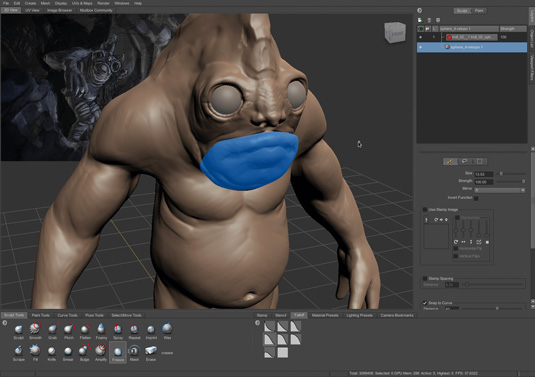Expand the Layers panel options arrow
The height and width of the screenshot is (377, 535).
(420, 11)
